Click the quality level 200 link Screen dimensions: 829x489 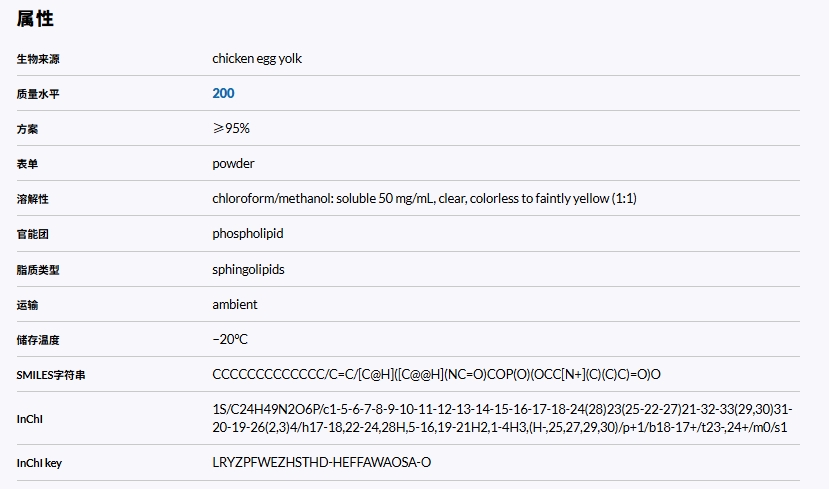coord(223,93)
